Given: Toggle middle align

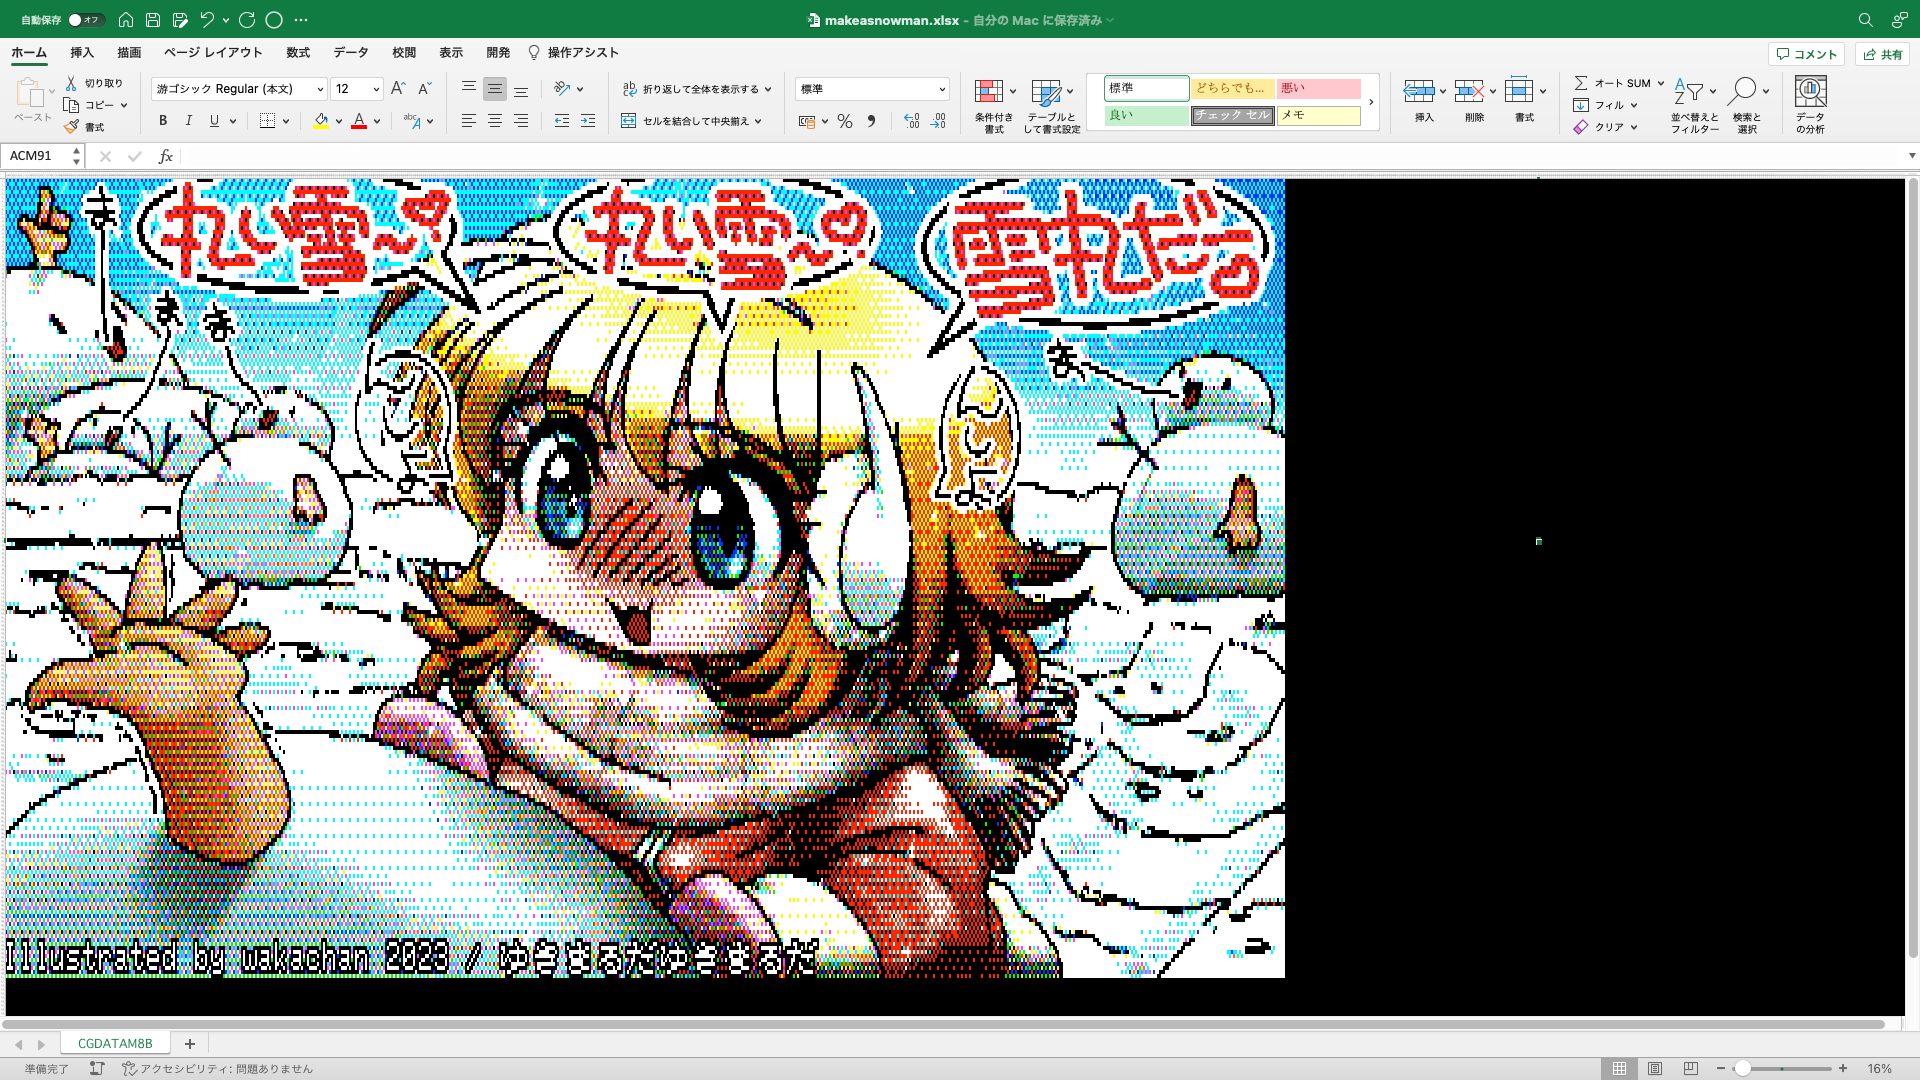Looking at the screenshot, I should (x=494, y=89).
